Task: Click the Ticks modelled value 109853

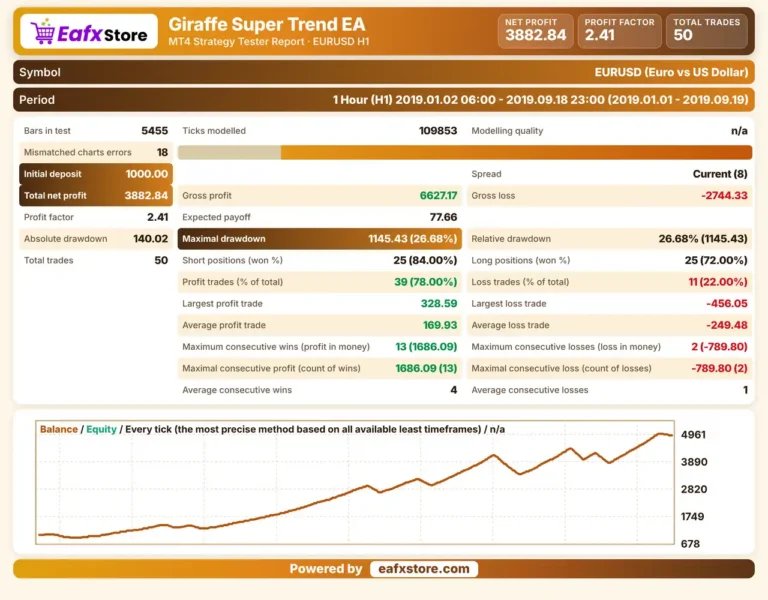Action: (x=438, y=131)
